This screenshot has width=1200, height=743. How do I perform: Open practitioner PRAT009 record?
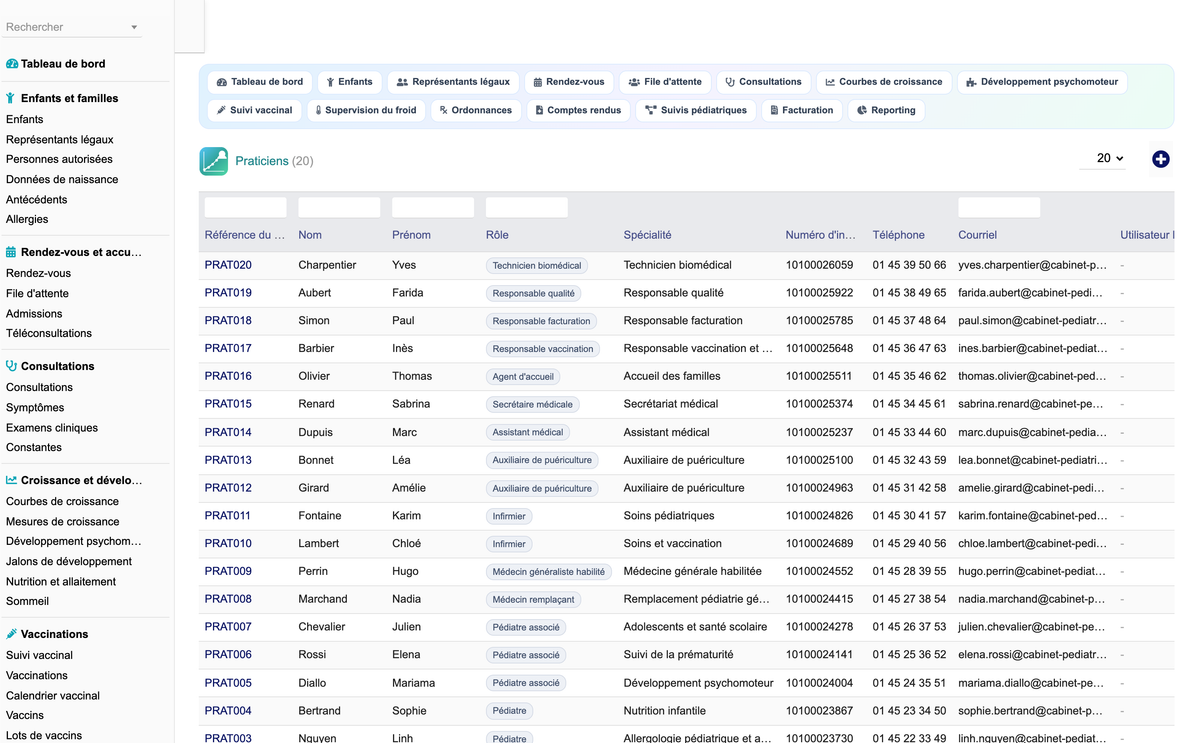228,571
